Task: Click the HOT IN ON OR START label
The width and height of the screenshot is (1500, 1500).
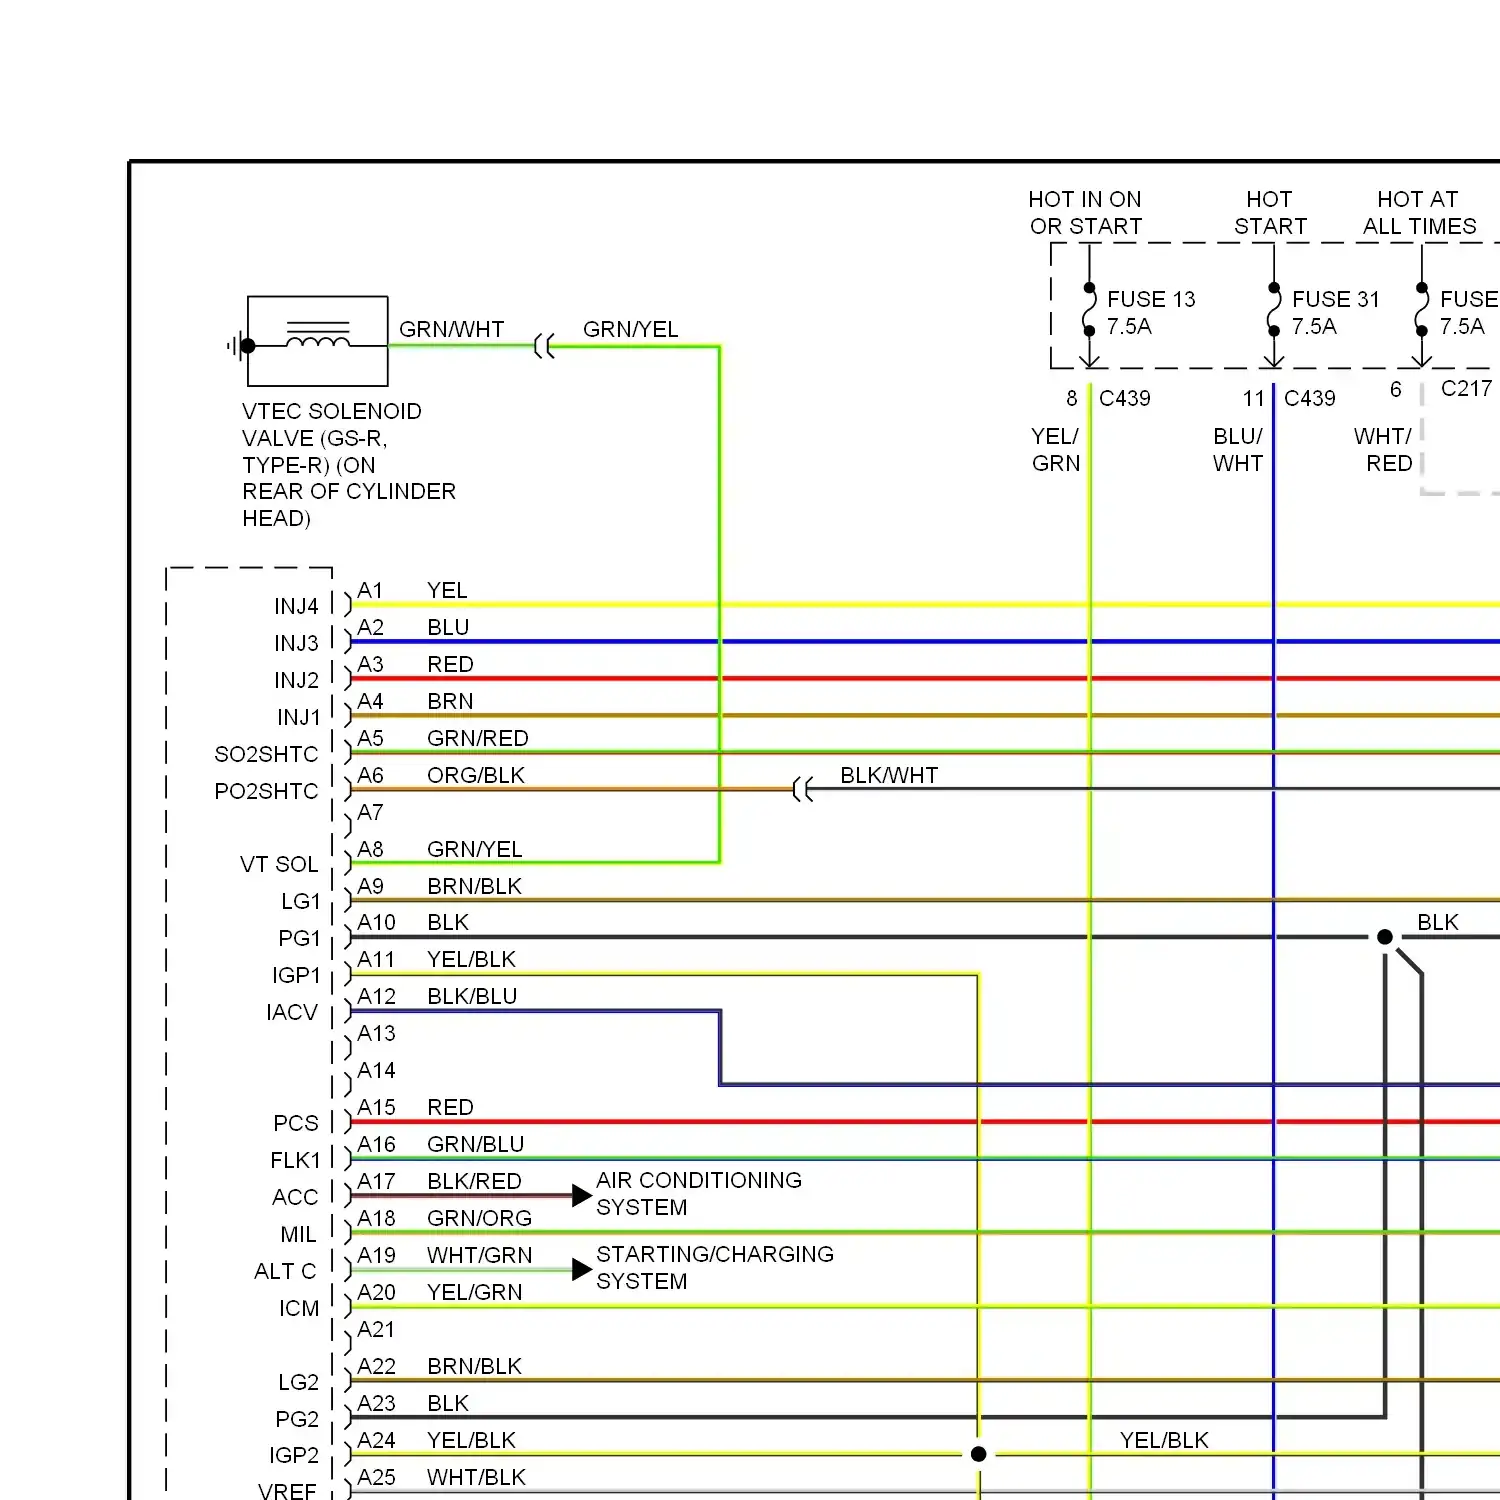Action: tap(1085, 213)
